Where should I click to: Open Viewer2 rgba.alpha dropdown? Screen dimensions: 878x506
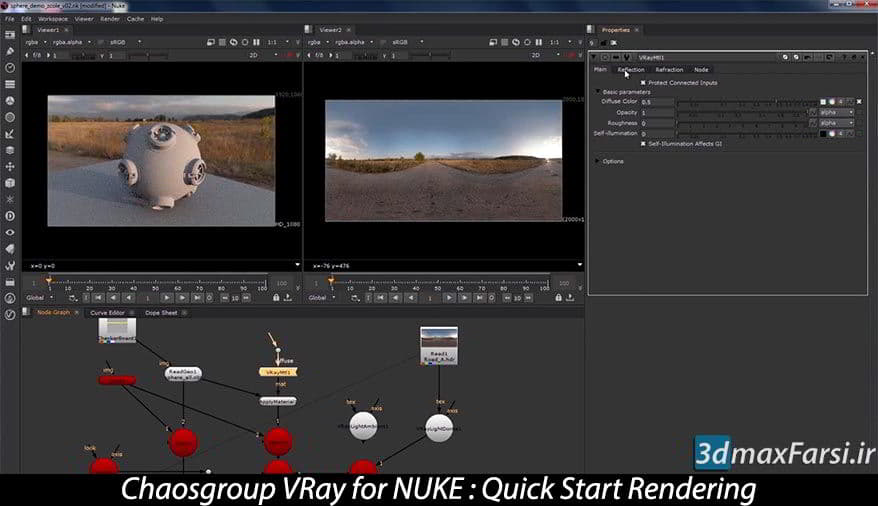coord(354,43)
